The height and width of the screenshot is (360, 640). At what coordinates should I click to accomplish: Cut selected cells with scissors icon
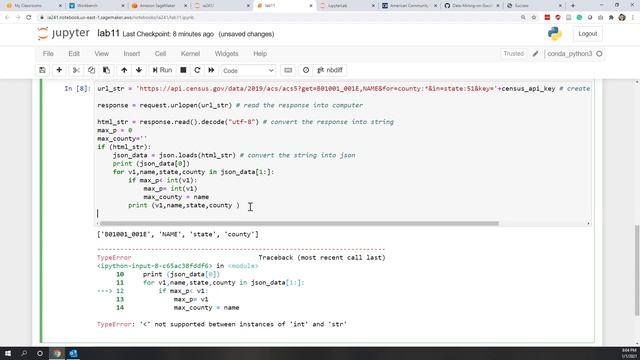(76, 70)
